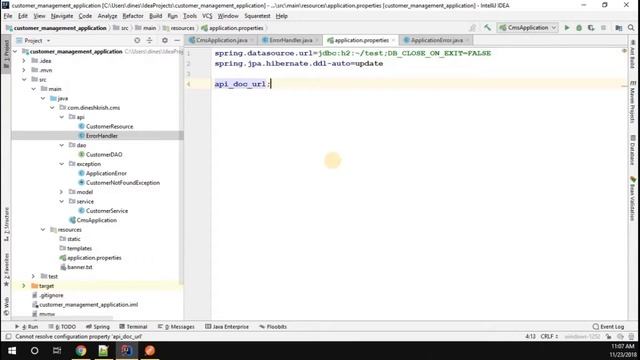Screen dimensions: 640x360
Task: Open the orange app on the taskbar
Action: coord(150,351)
